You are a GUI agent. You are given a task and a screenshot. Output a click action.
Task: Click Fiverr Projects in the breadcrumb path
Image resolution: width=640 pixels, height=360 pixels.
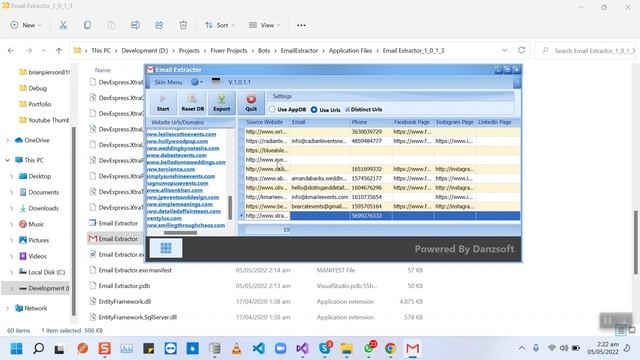[229, 51]
